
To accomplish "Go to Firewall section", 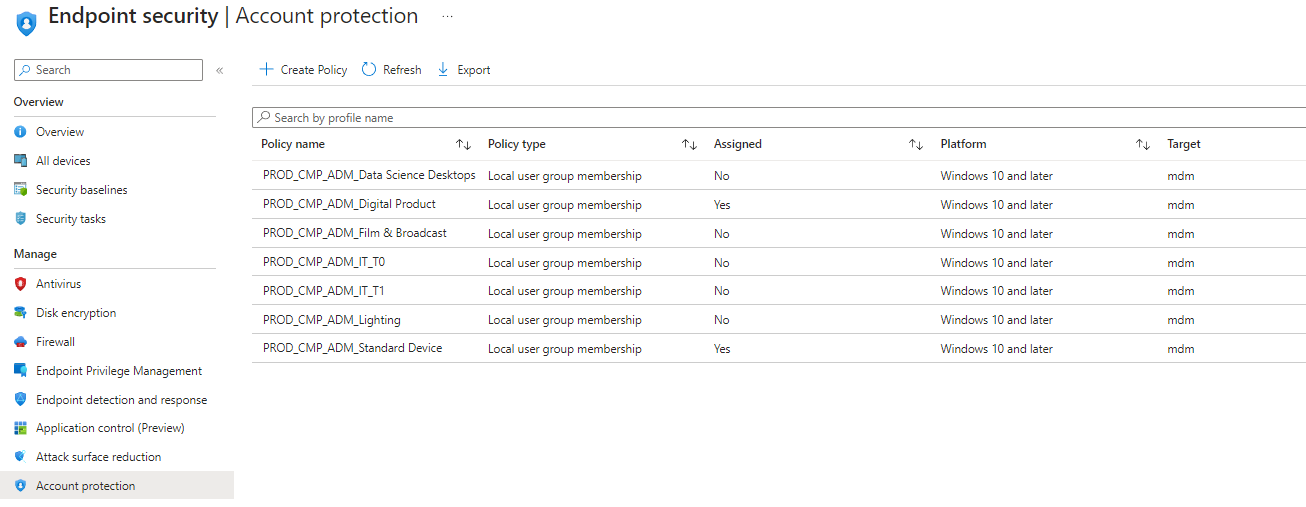I will (x=55, y=342).
